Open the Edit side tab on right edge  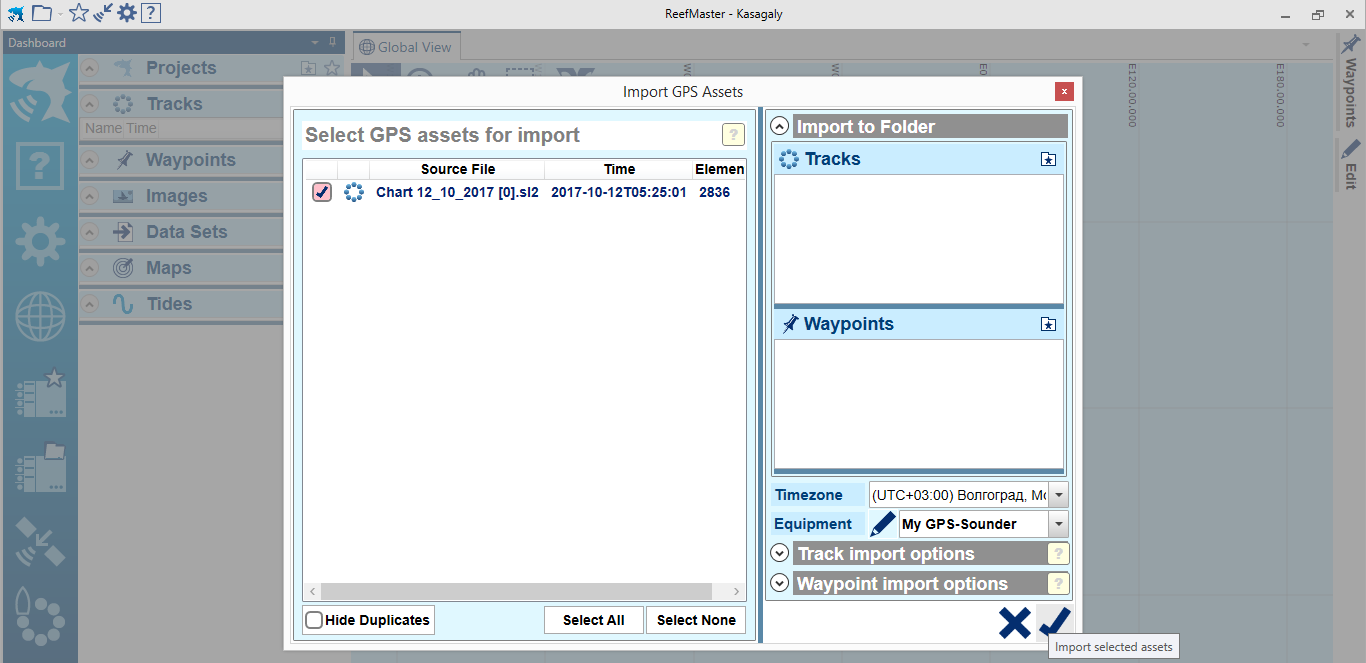tap(1351, 165)
